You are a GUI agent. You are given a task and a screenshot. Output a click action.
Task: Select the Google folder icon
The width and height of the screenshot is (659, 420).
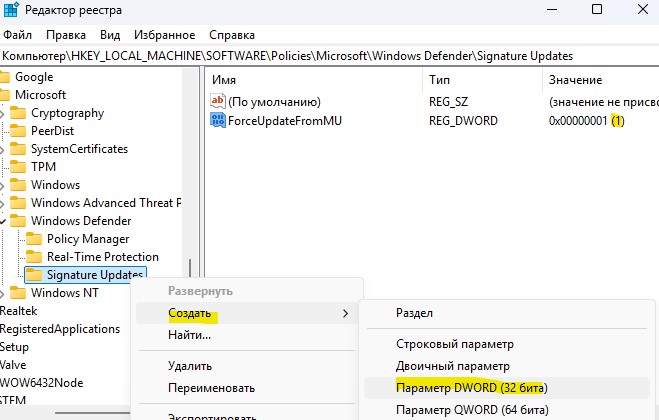pyautogui.click(x=5, y=77)
